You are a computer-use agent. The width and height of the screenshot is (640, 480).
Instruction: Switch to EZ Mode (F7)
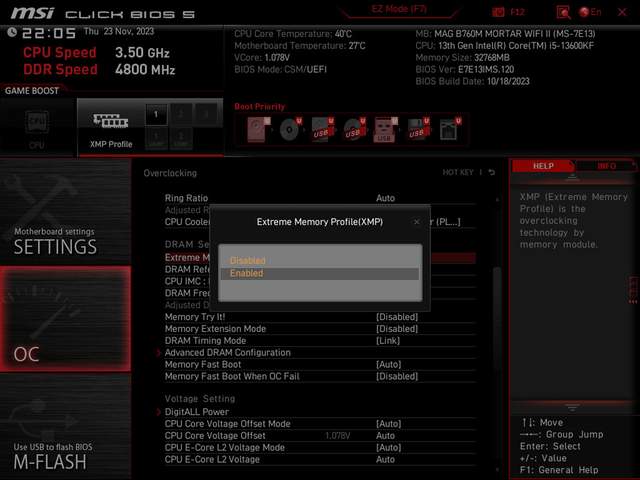click(x=399, y=9)
